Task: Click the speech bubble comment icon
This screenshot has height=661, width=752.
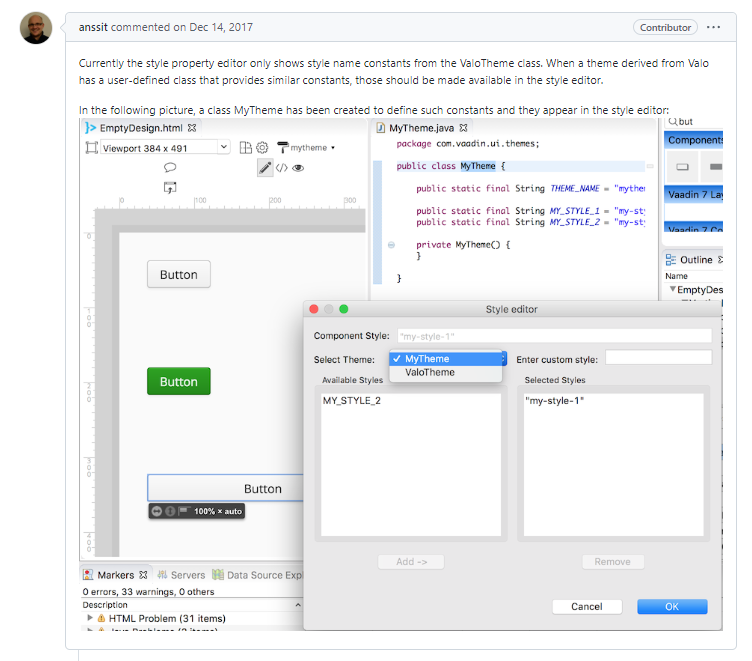Action: tap(170, 168)
